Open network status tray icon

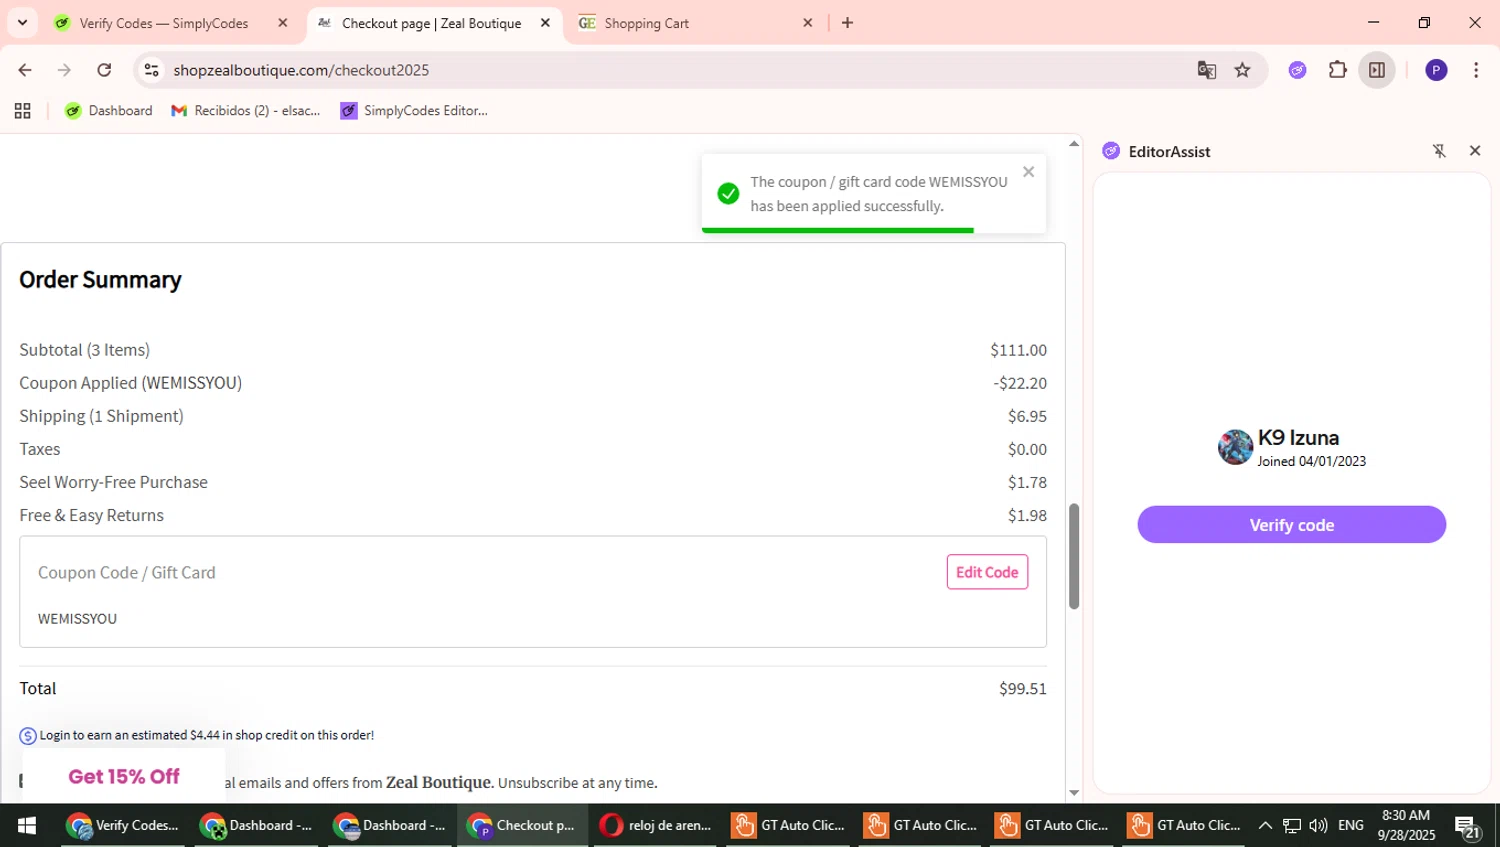coord(1292,826)
